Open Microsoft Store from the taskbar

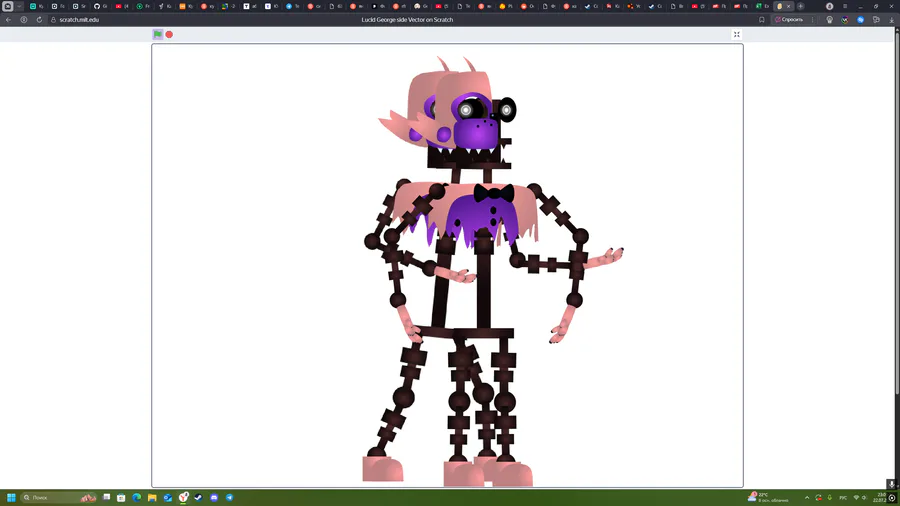click(121, 497)
